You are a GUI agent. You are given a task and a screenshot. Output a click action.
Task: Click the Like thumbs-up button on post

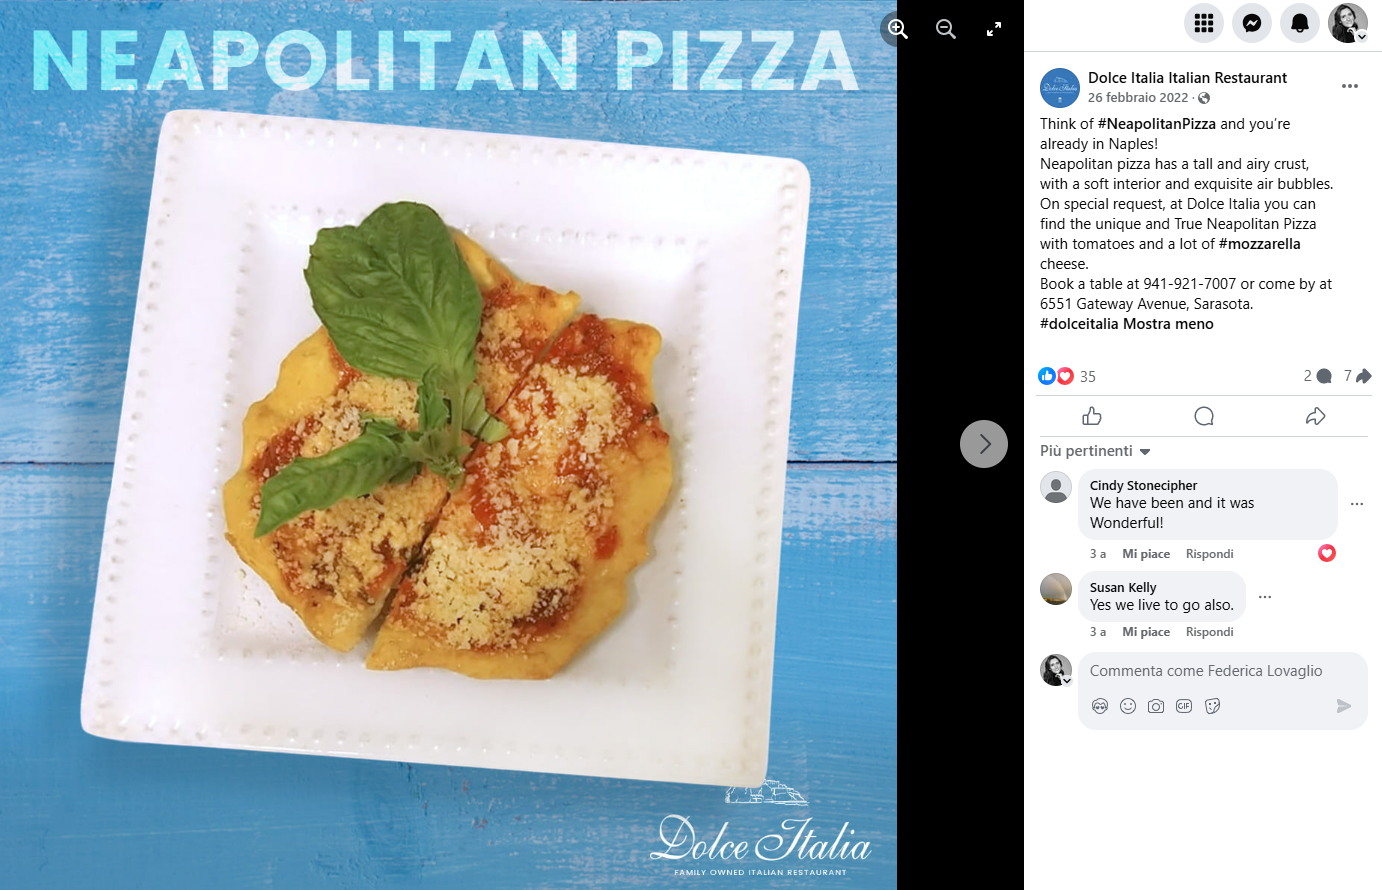coord(1092,416)
